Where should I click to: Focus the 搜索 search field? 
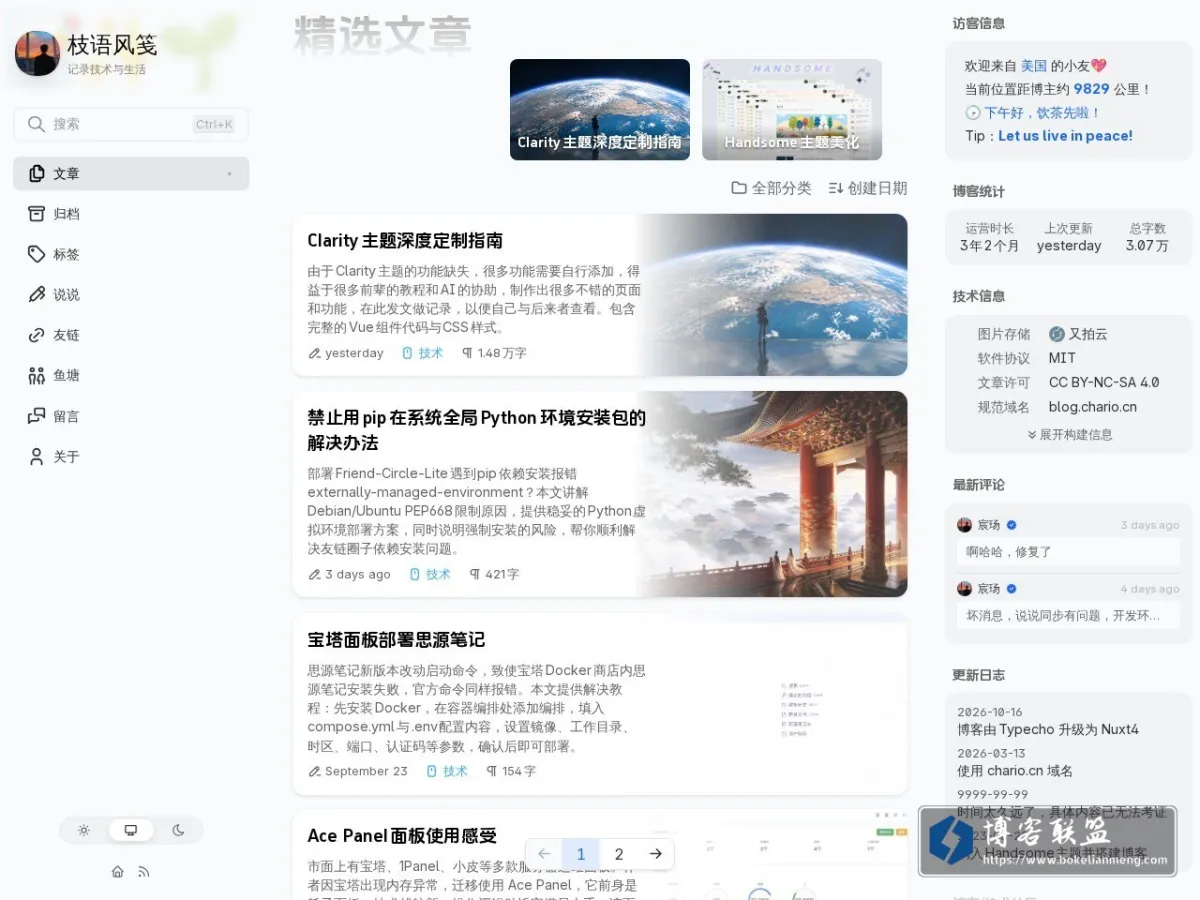131,124
